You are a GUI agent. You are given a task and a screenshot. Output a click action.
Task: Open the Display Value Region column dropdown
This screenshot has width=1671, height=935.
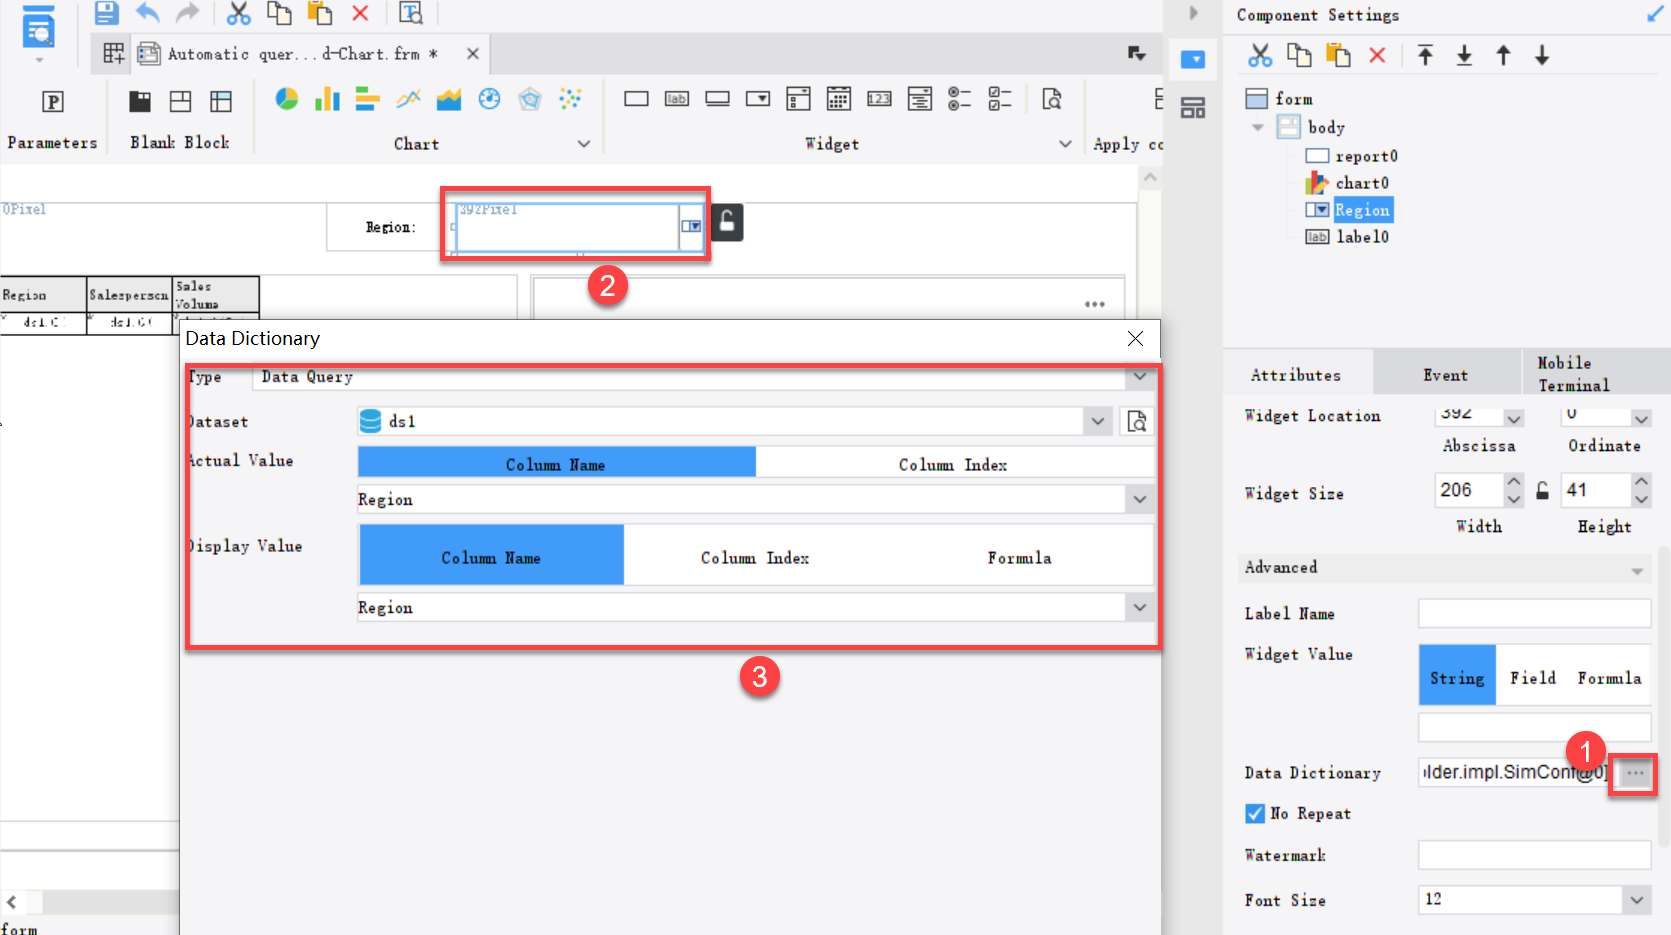pyautogui.click(x=1140, y=607)
